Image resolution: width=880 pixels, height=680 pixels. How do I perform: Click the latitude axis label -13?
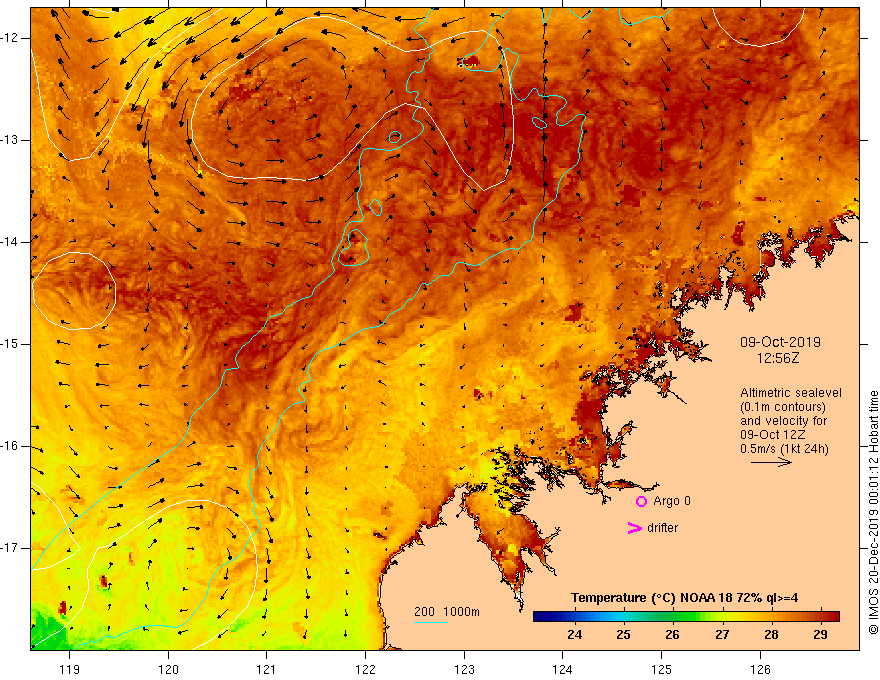pyautogui.click(x=10, y=140)
